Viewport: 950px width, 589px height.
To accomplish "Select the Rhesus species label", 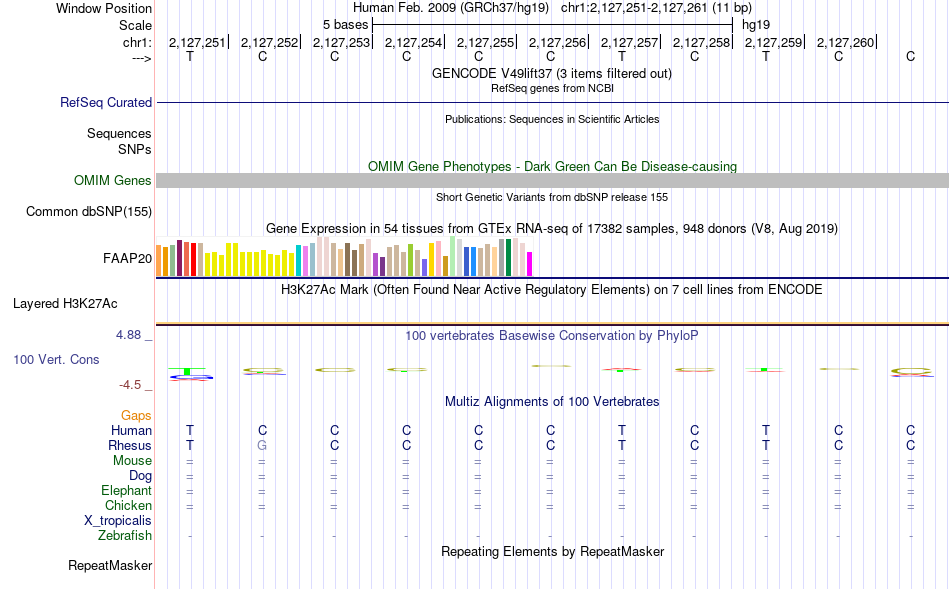I will [130, 445].
